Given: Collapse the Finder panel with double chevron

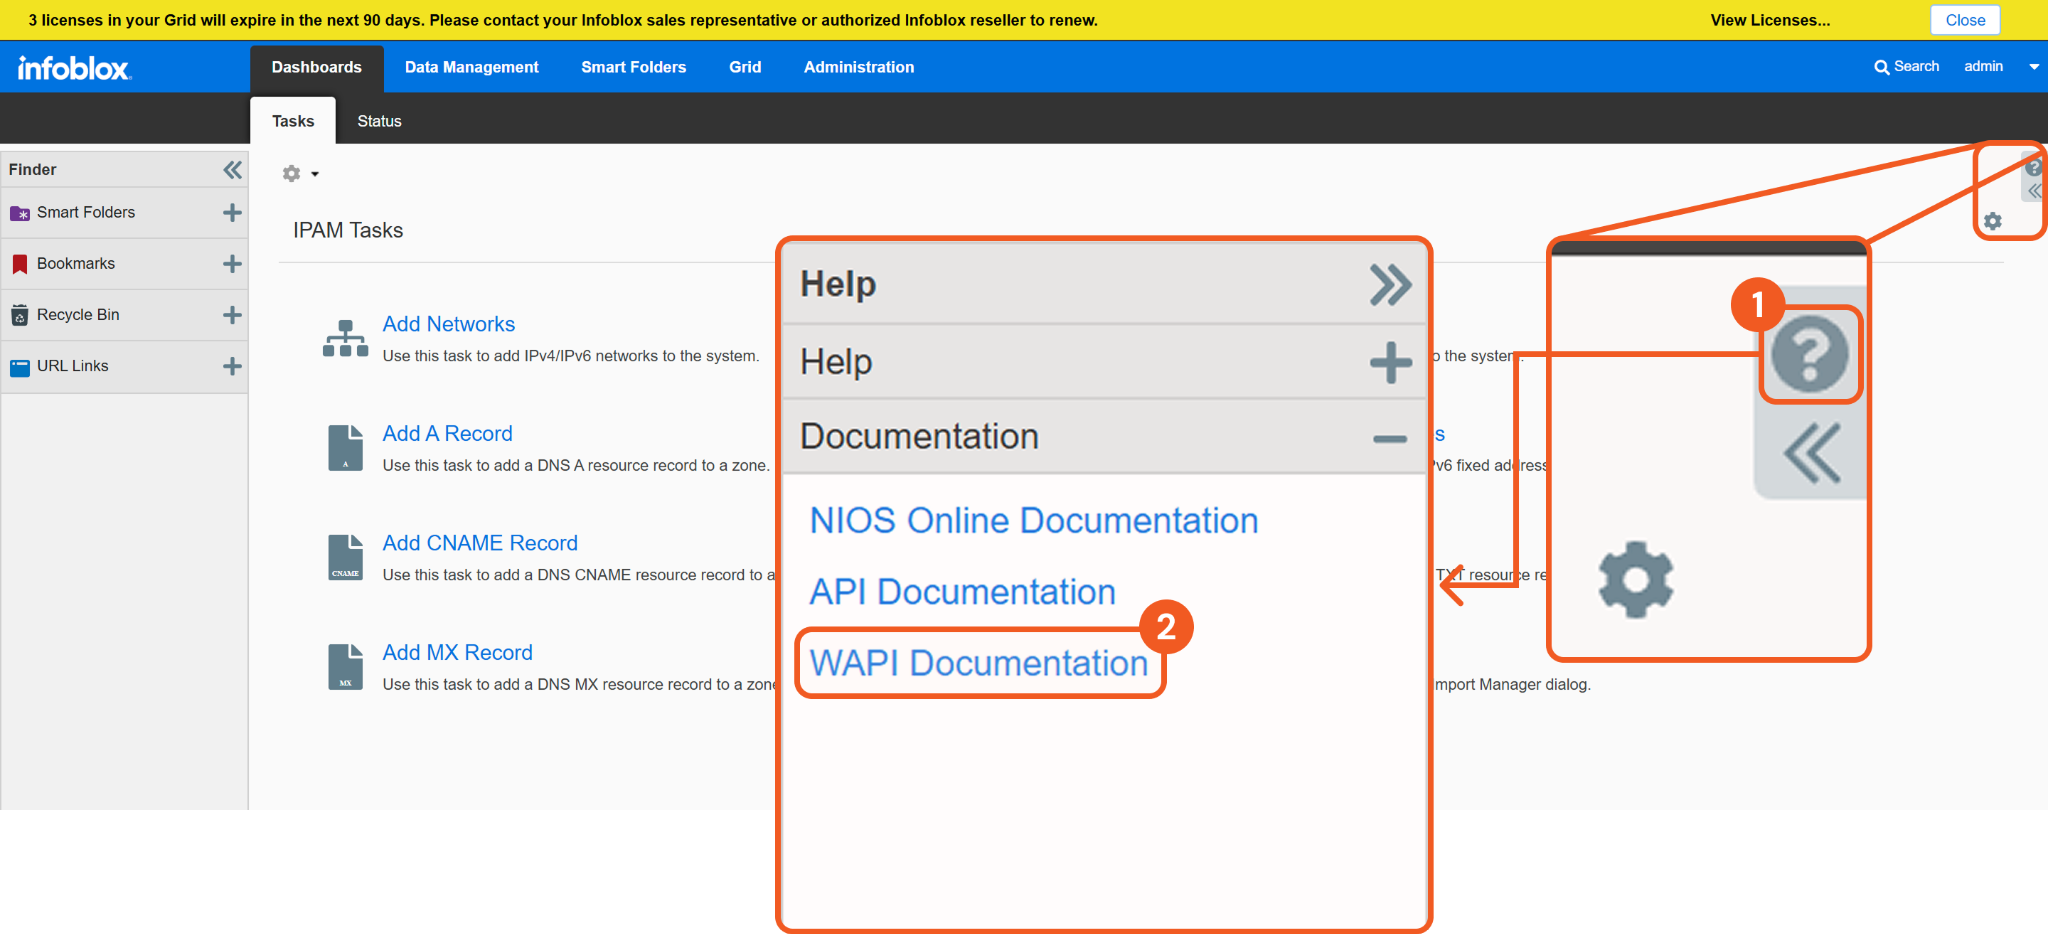Looking at the screenshot, I should (232, 170).
